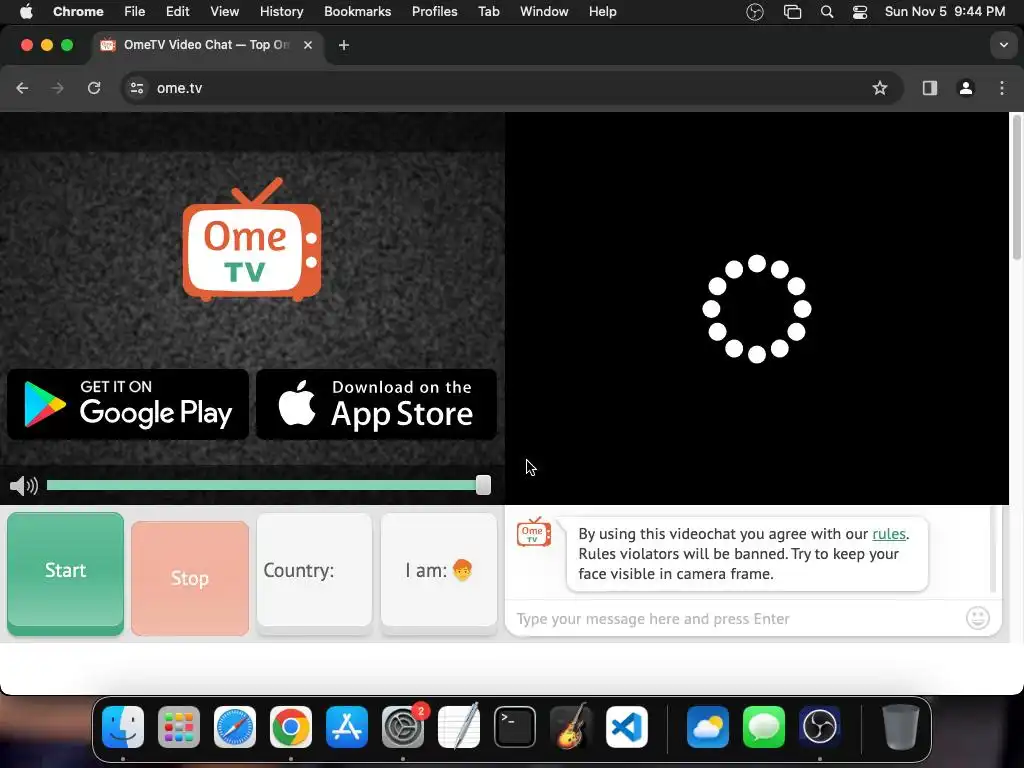Open System Settings in the Dock
The width and height of the screenshot is (1024, 768).
pyautogui.click(x=403, y=727)
